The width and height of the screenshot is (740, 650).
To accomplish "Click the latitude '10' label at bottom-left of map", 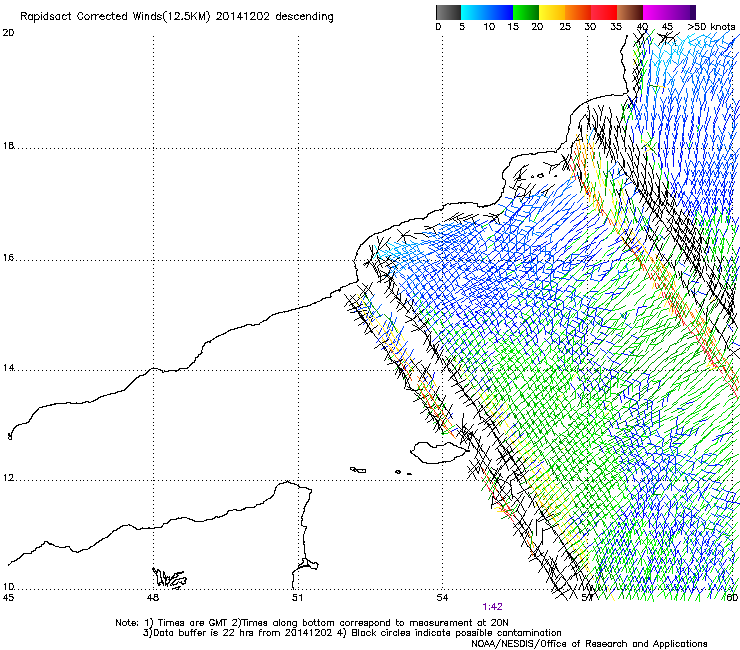I will [x=8, y=586].
